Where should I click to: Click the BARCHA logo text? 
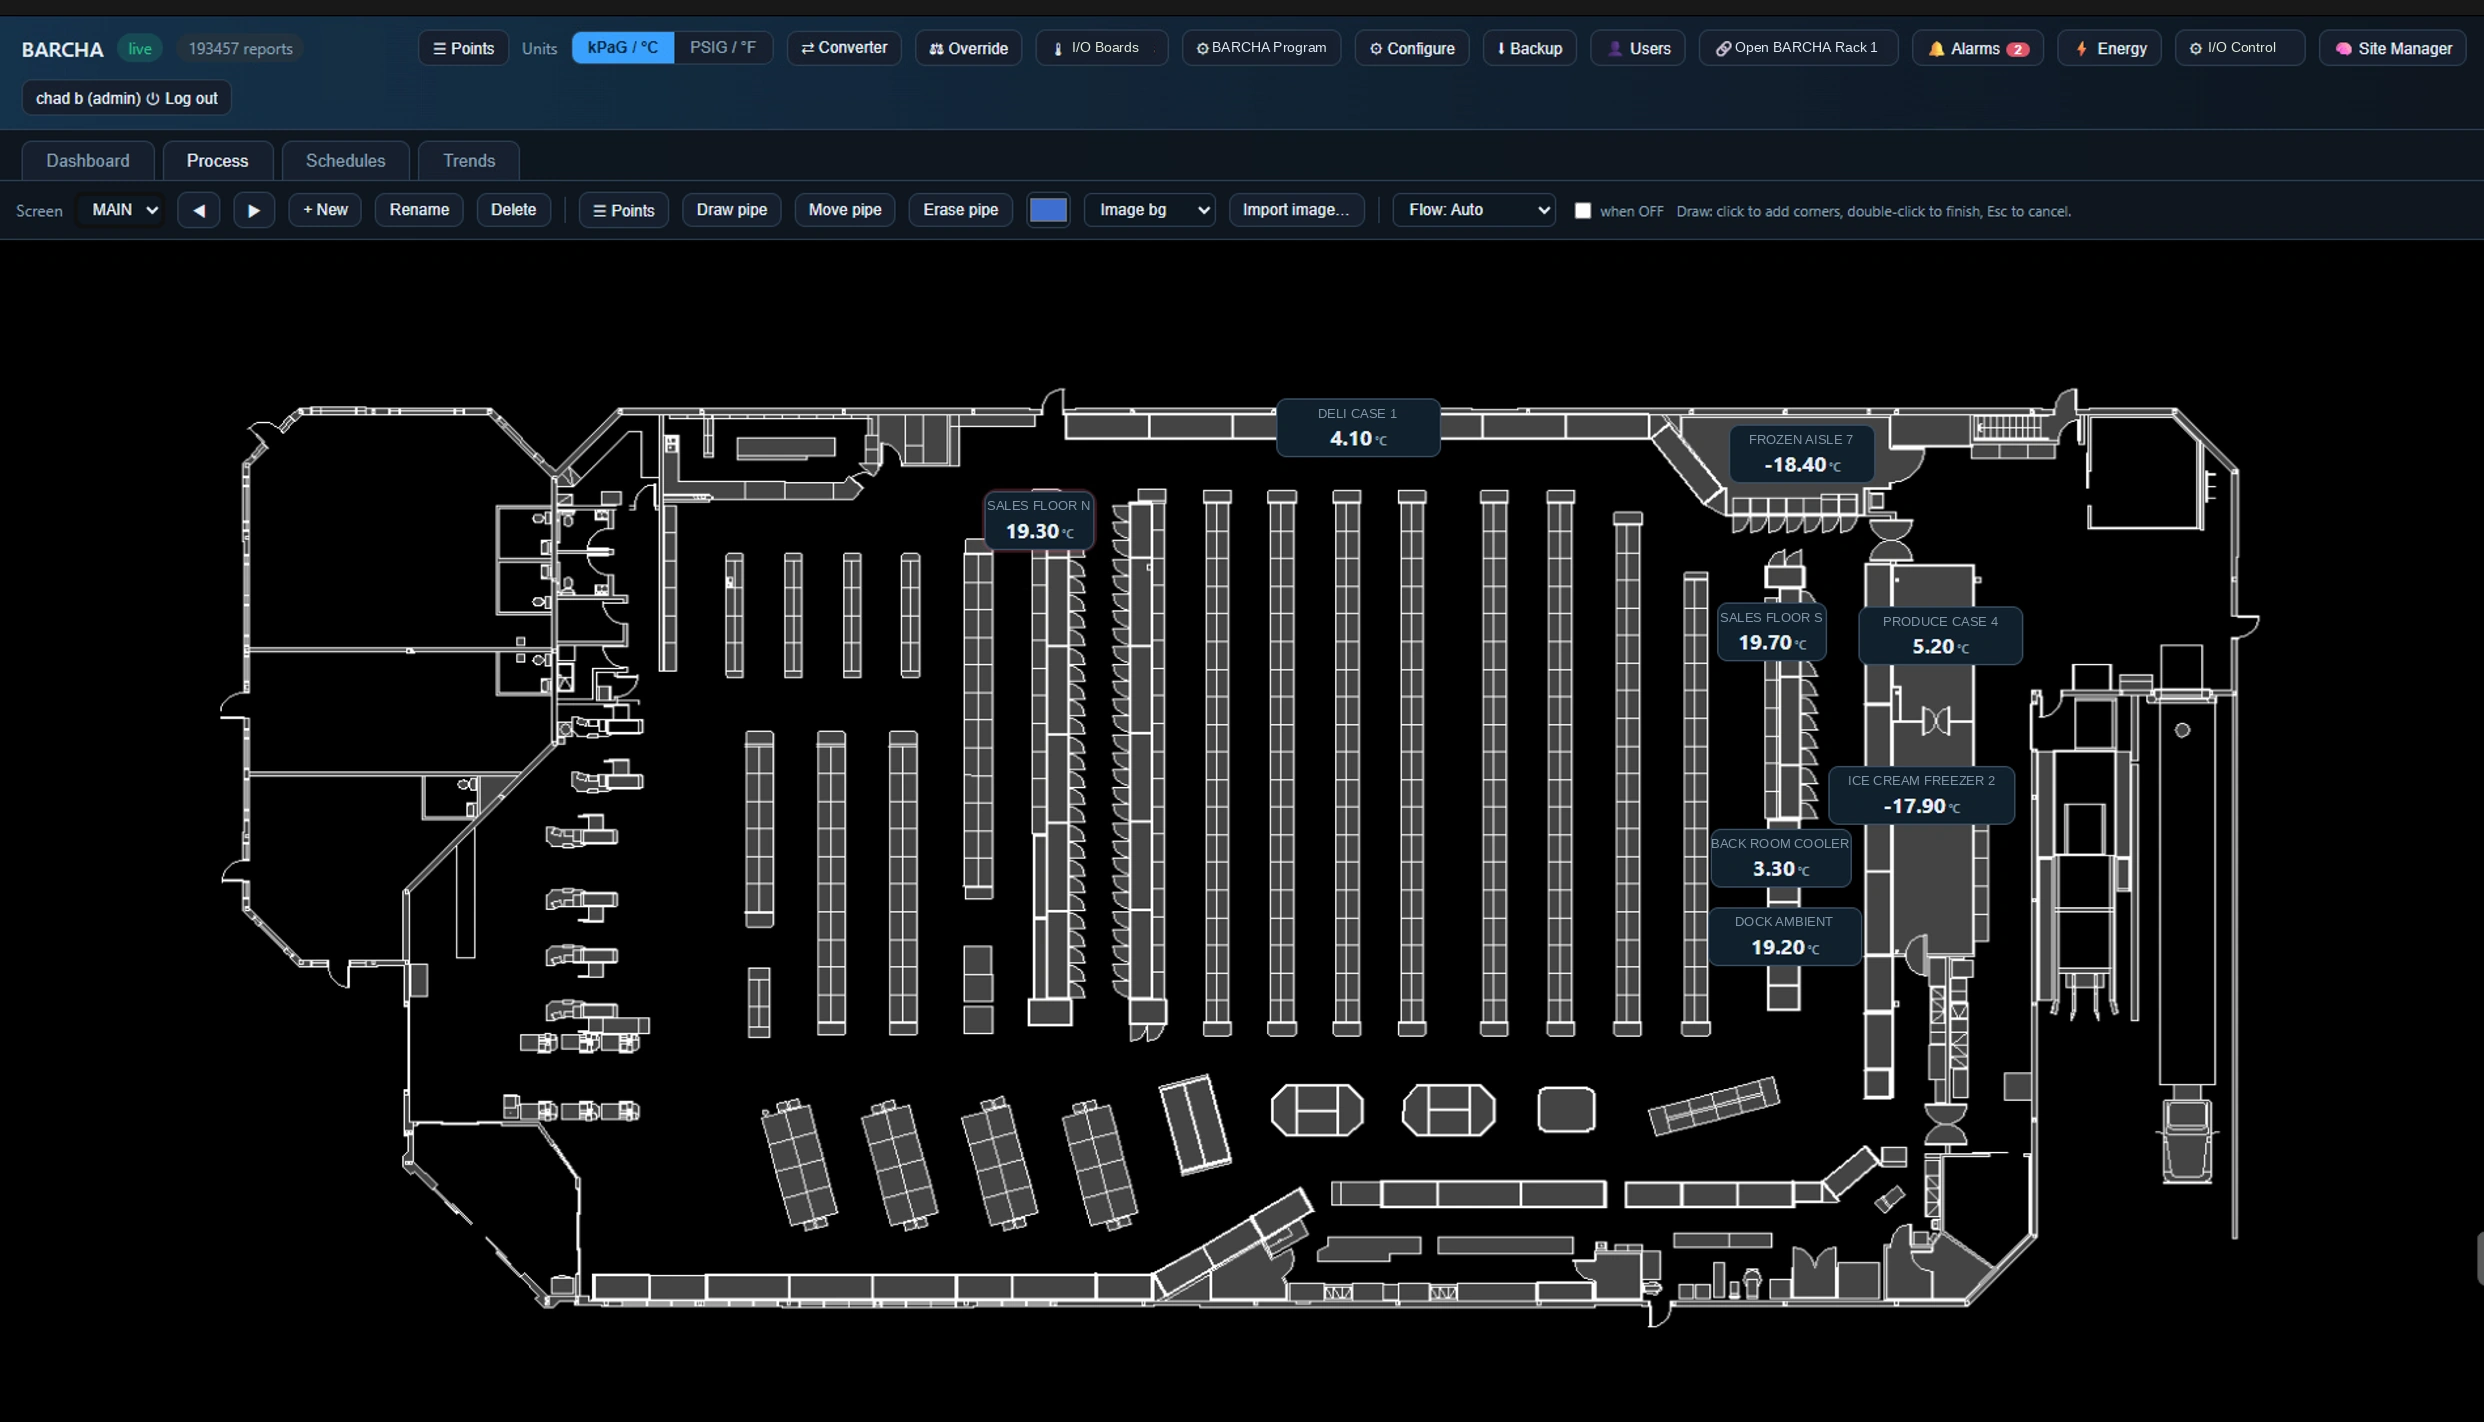pos(62,49)
